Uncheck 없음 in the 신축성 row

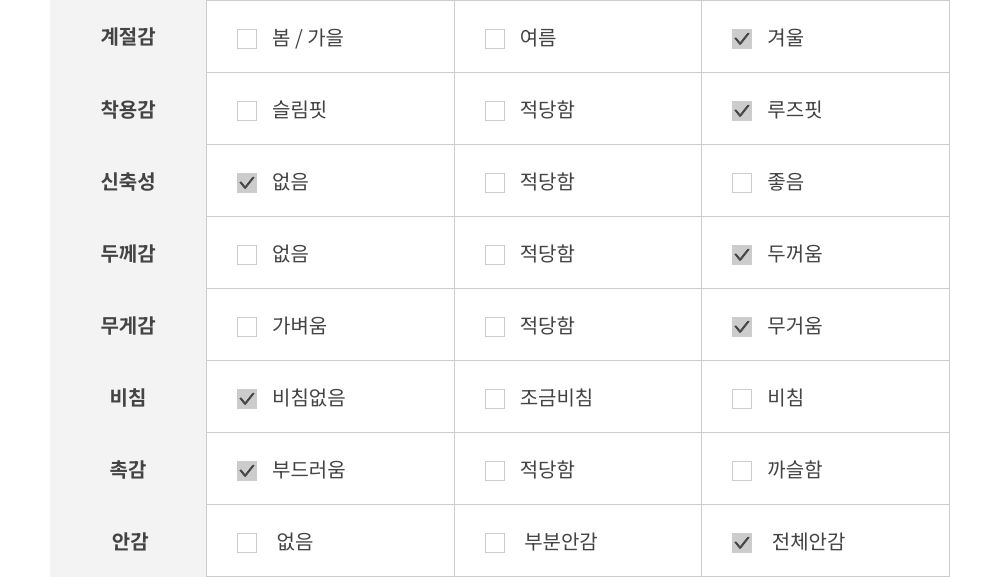click(247, 183)
